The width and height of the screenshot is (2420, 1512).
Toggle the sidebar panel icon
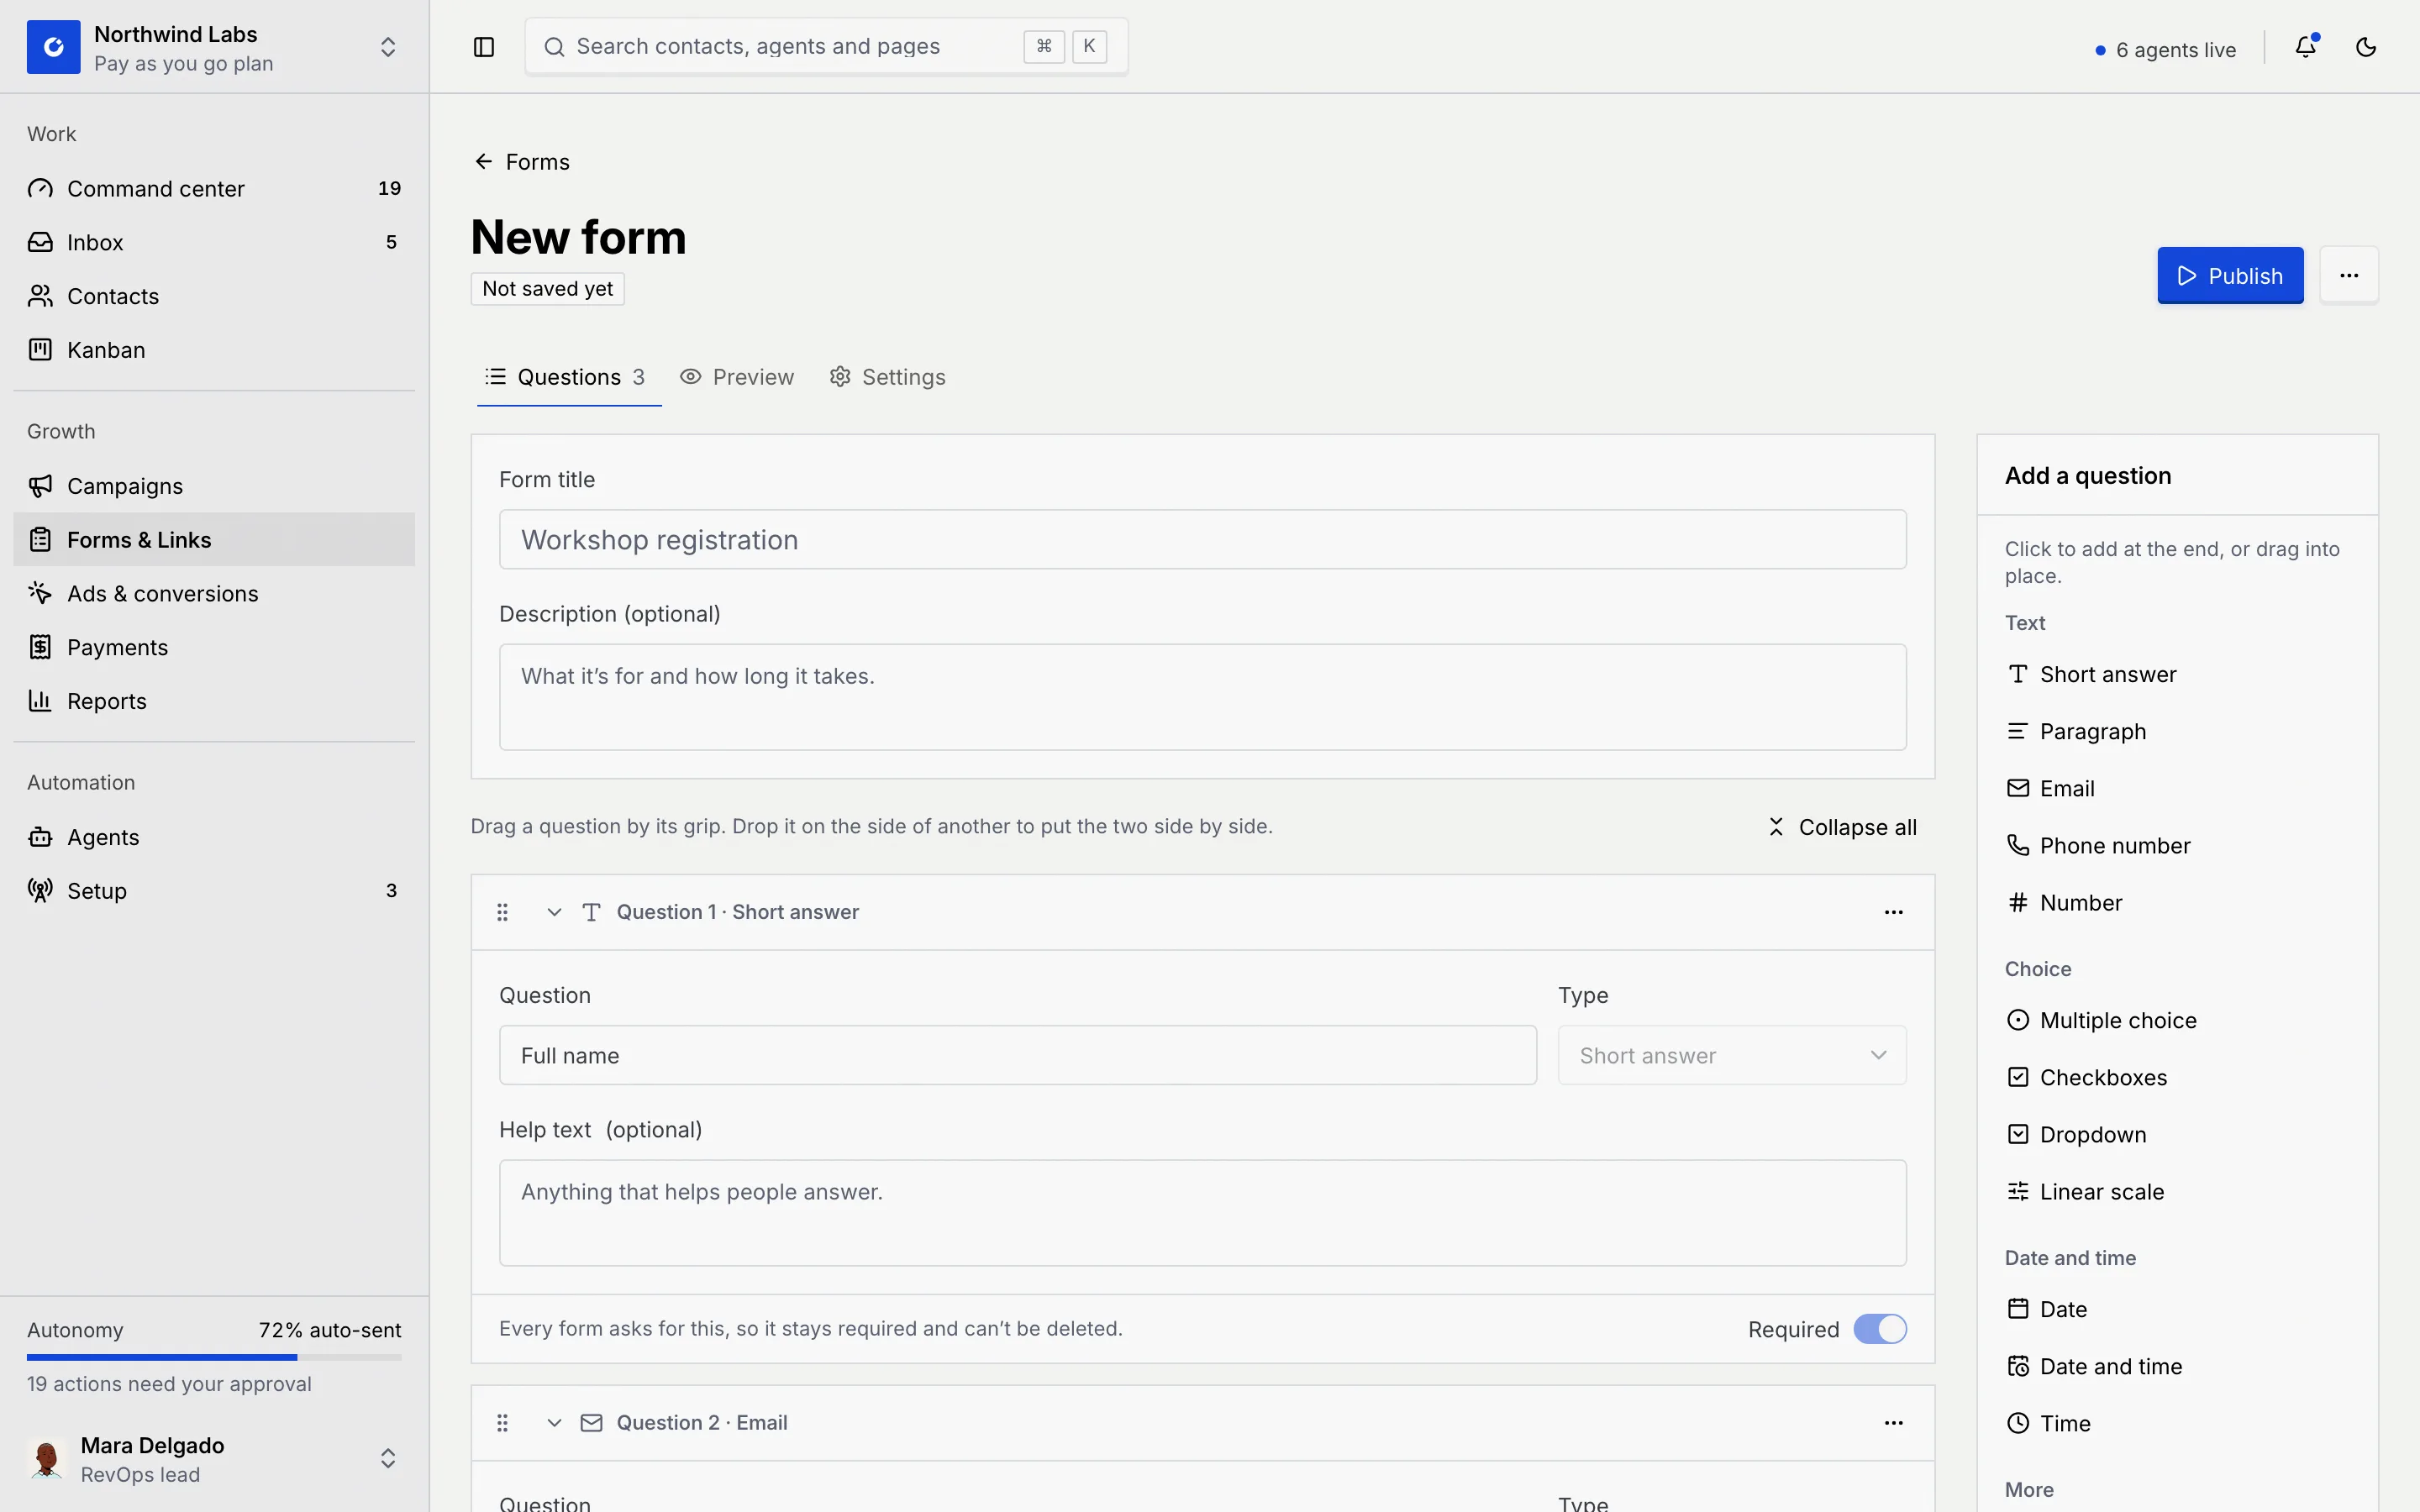point(484,47)
